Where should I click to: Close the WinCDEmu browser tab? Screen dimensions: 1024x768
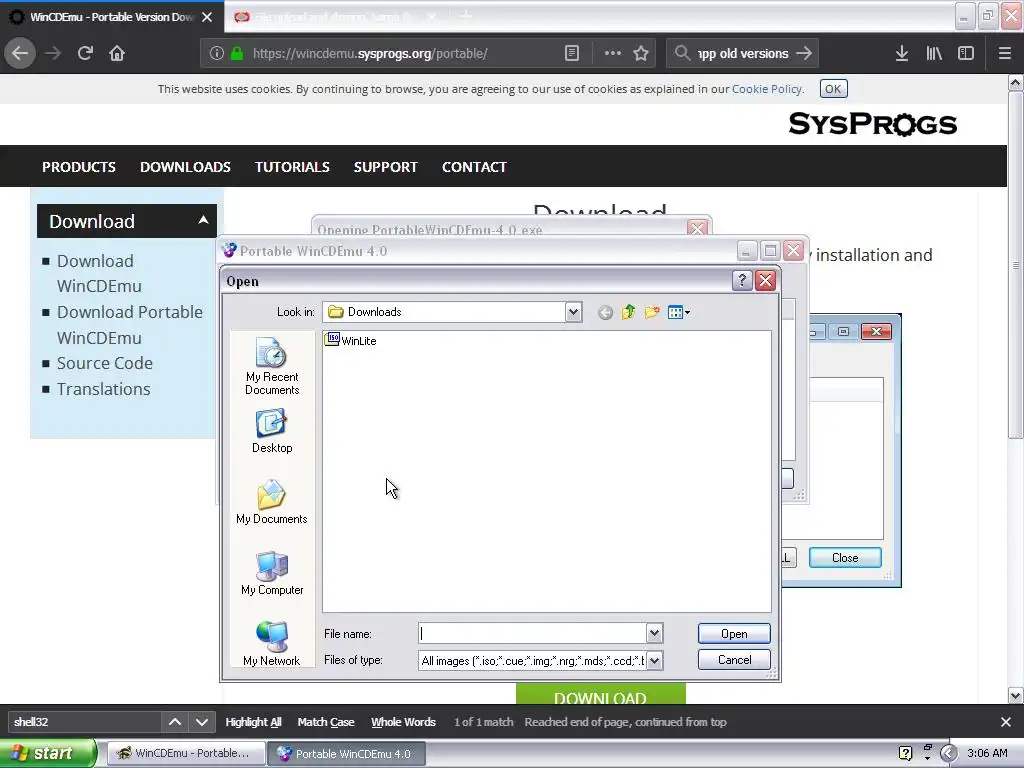point(207,17)
